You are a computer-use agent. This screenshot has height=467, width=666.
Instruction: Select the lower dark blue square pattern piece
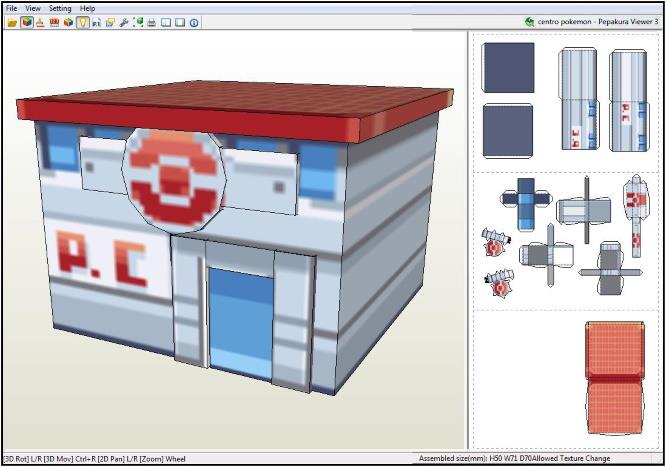click(x=508, y=130)
